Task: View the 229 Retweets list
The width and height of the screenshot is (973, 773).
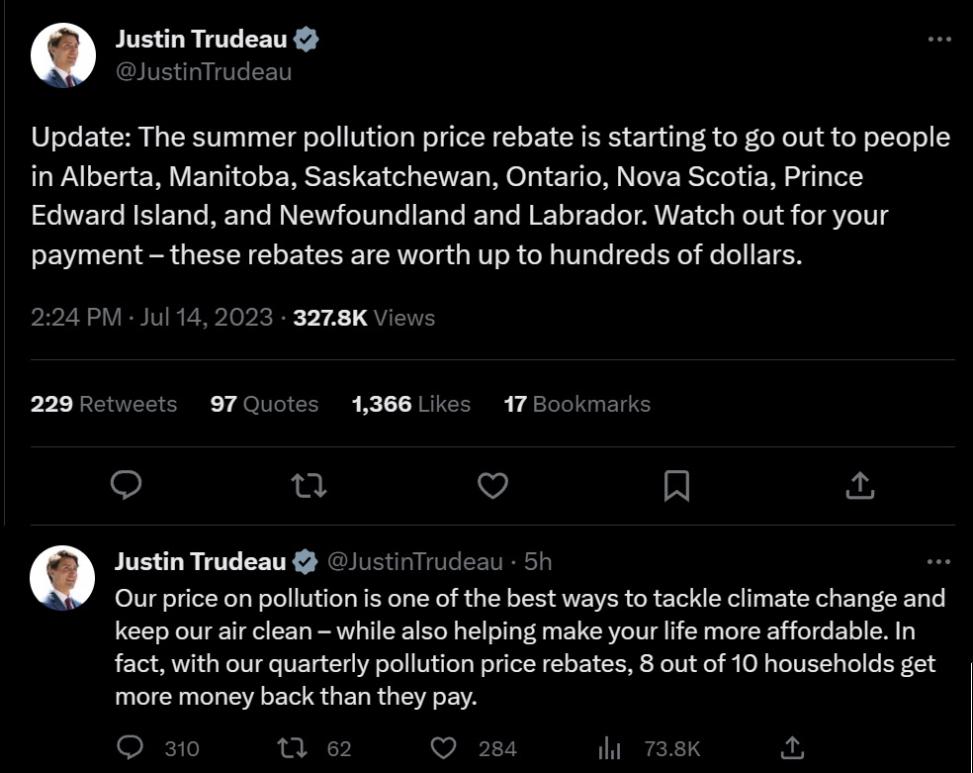Action: tap(104, 404)
